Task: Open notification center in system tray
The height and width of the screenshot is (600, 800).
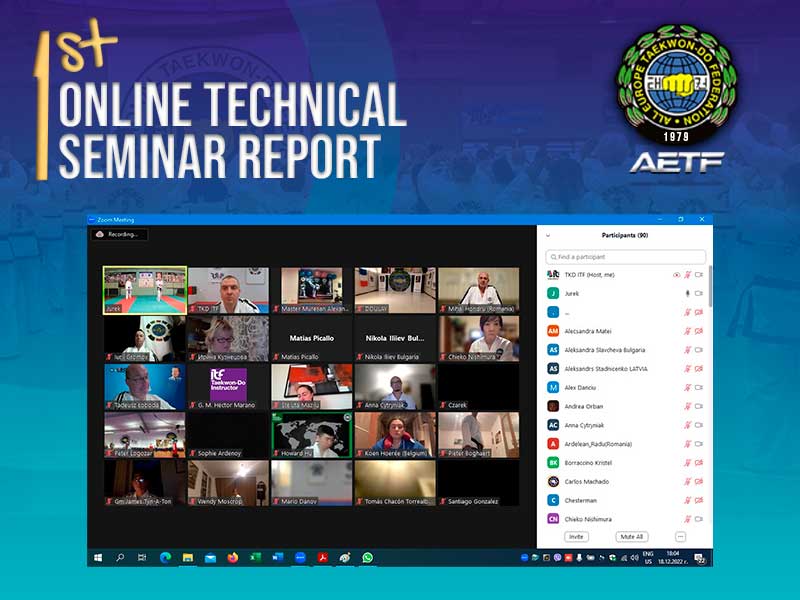Action: (x=700, y=558)
